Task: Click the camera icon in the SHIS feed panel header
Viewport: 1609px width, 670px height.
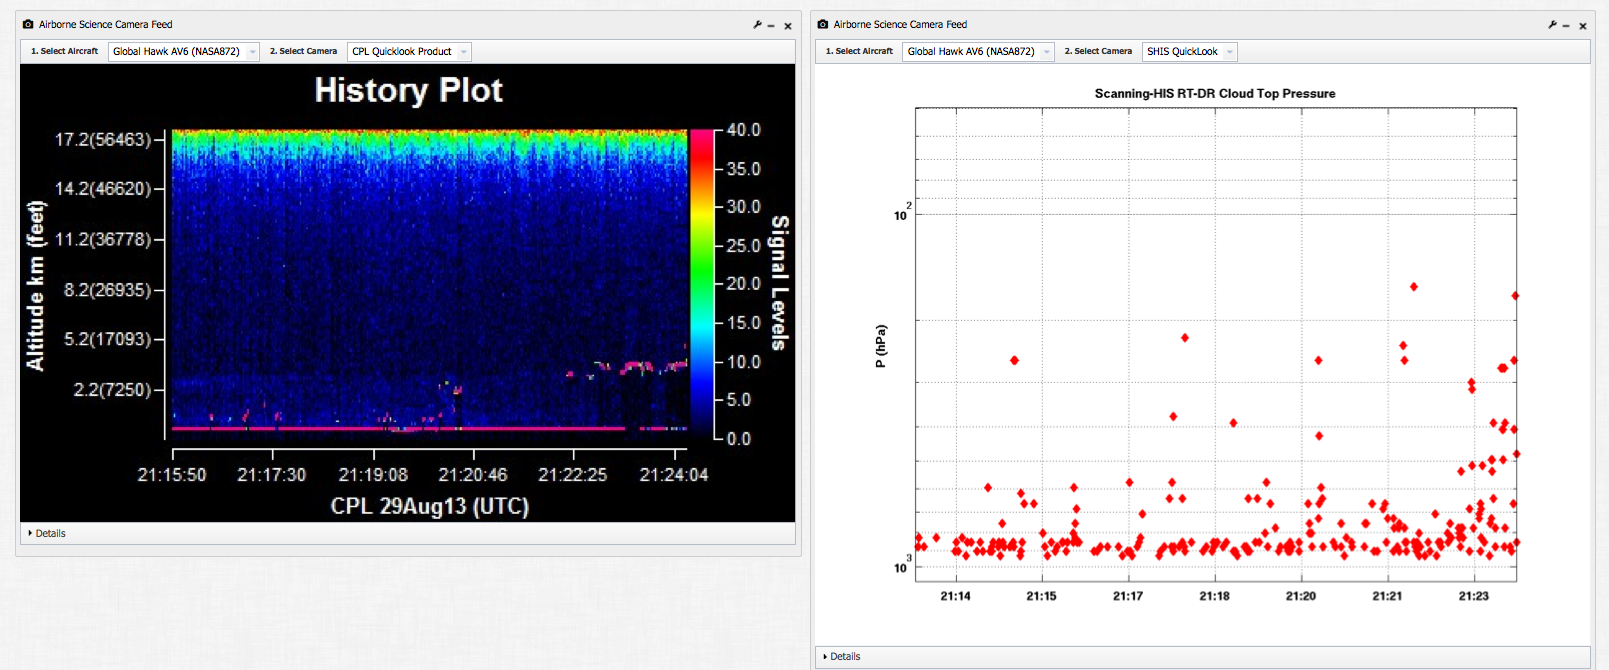Action: pyautogui.click(x=823, y=24)
